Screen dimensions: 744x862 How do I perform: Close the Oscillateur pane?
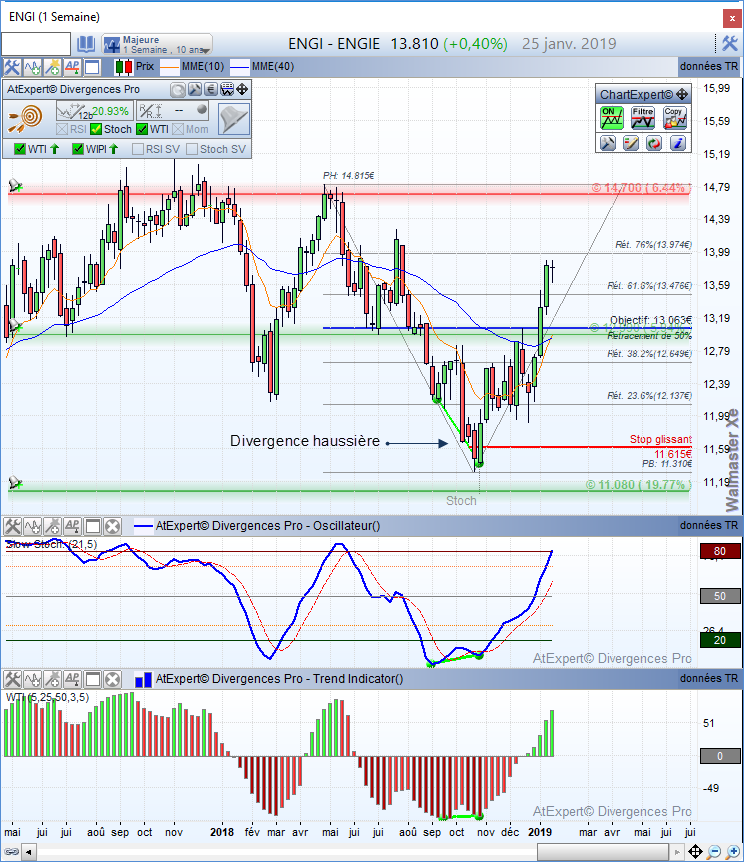click(112, 527)
